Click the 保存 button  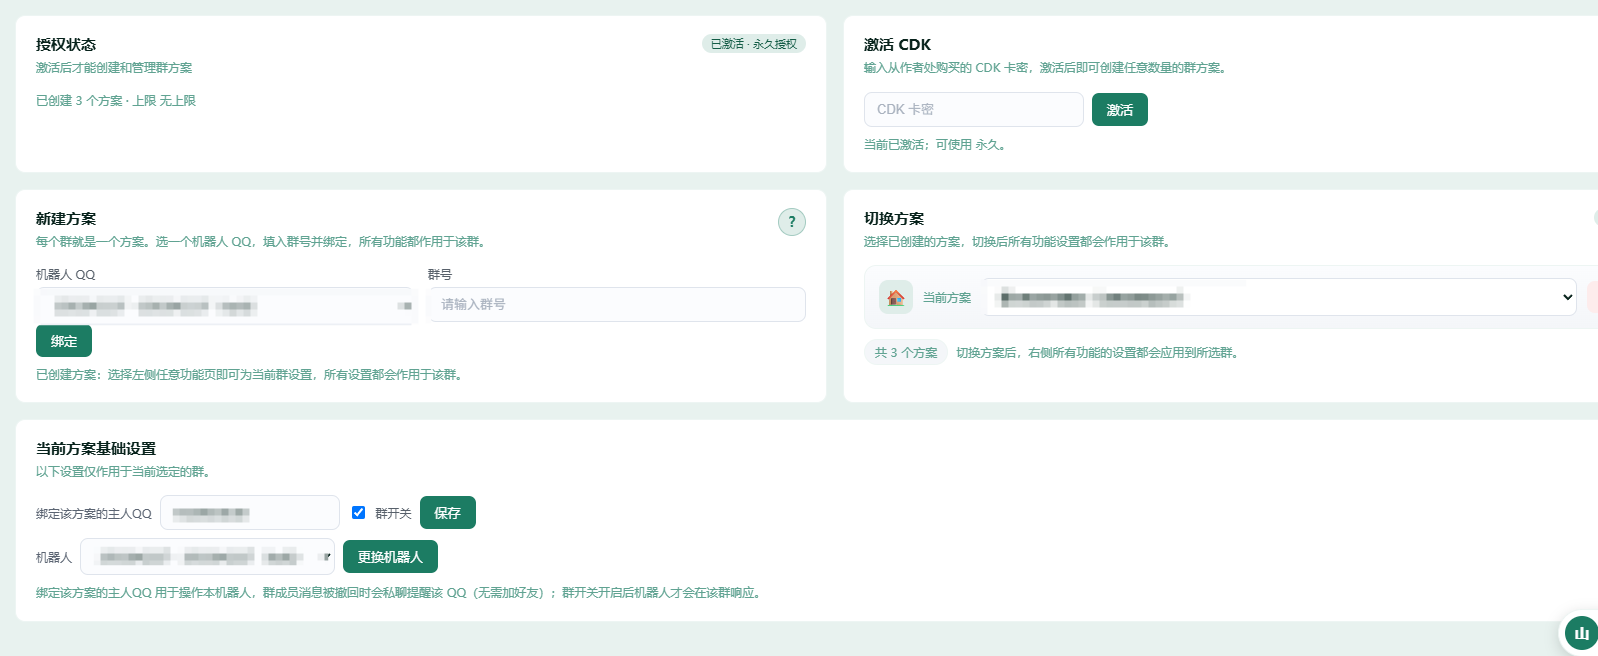[448, 512]
